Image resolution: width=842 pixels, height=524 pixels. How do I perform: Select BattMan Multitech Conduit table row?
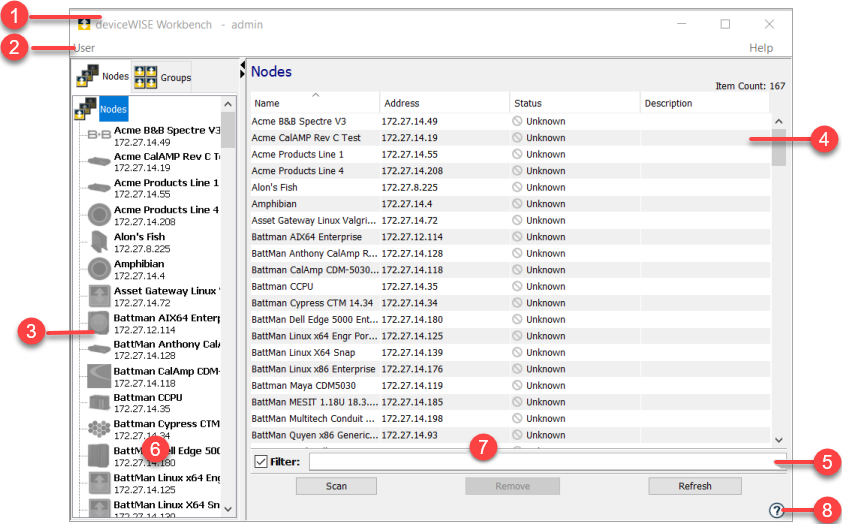coord(510,418)
